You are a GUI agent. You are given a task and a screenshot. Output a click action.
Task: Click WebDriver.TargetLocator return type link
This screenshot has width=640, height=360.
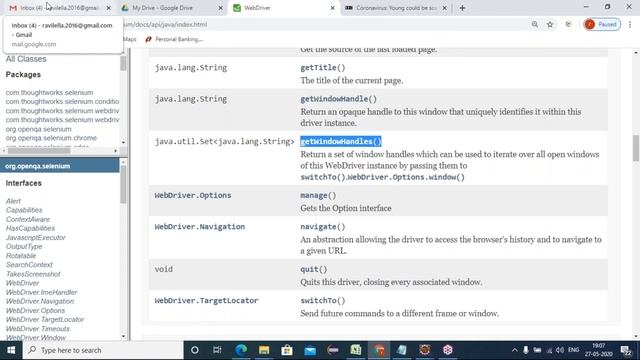click(x=206, y=301)
